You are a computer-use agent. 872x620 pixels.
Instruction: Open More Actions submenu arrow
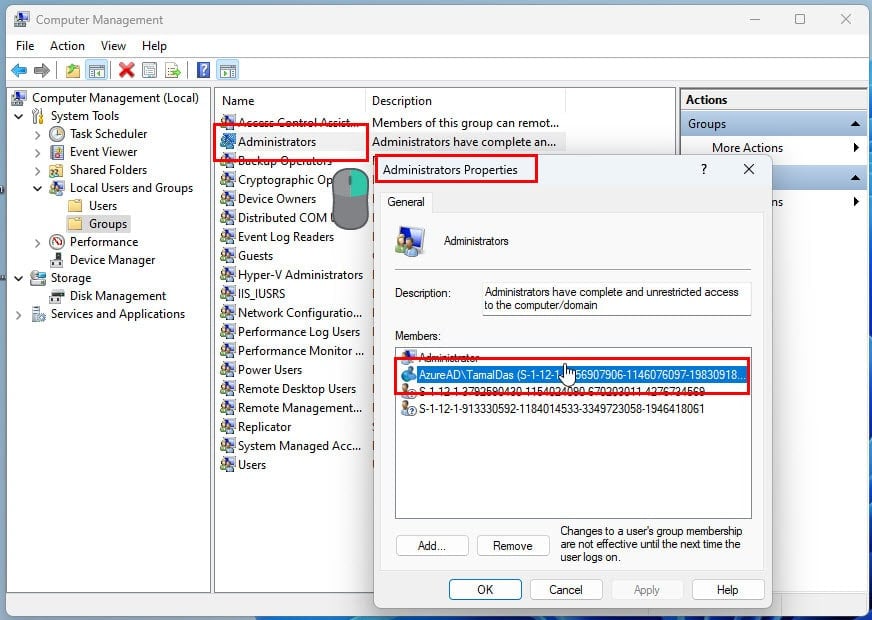pos(856,147)
